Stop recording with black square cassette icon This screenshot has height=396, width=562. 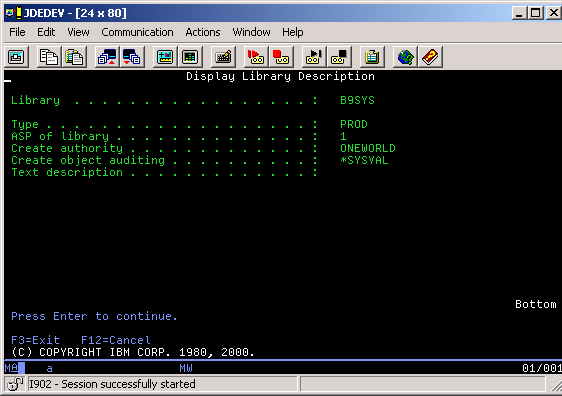pos(339,57)
